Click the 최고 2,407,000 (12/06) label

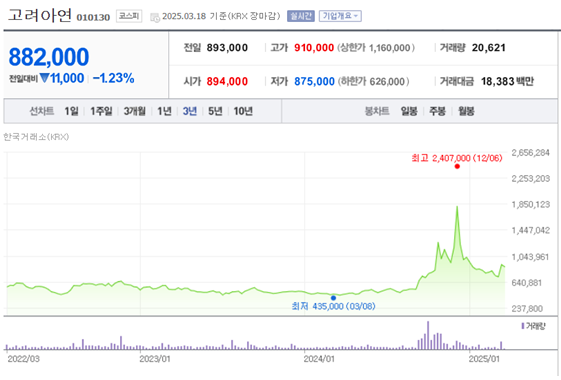[457, 158]
